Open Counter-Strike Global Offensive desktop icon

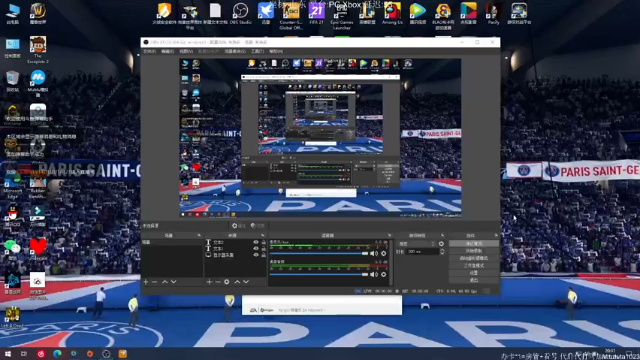(291, 16)
